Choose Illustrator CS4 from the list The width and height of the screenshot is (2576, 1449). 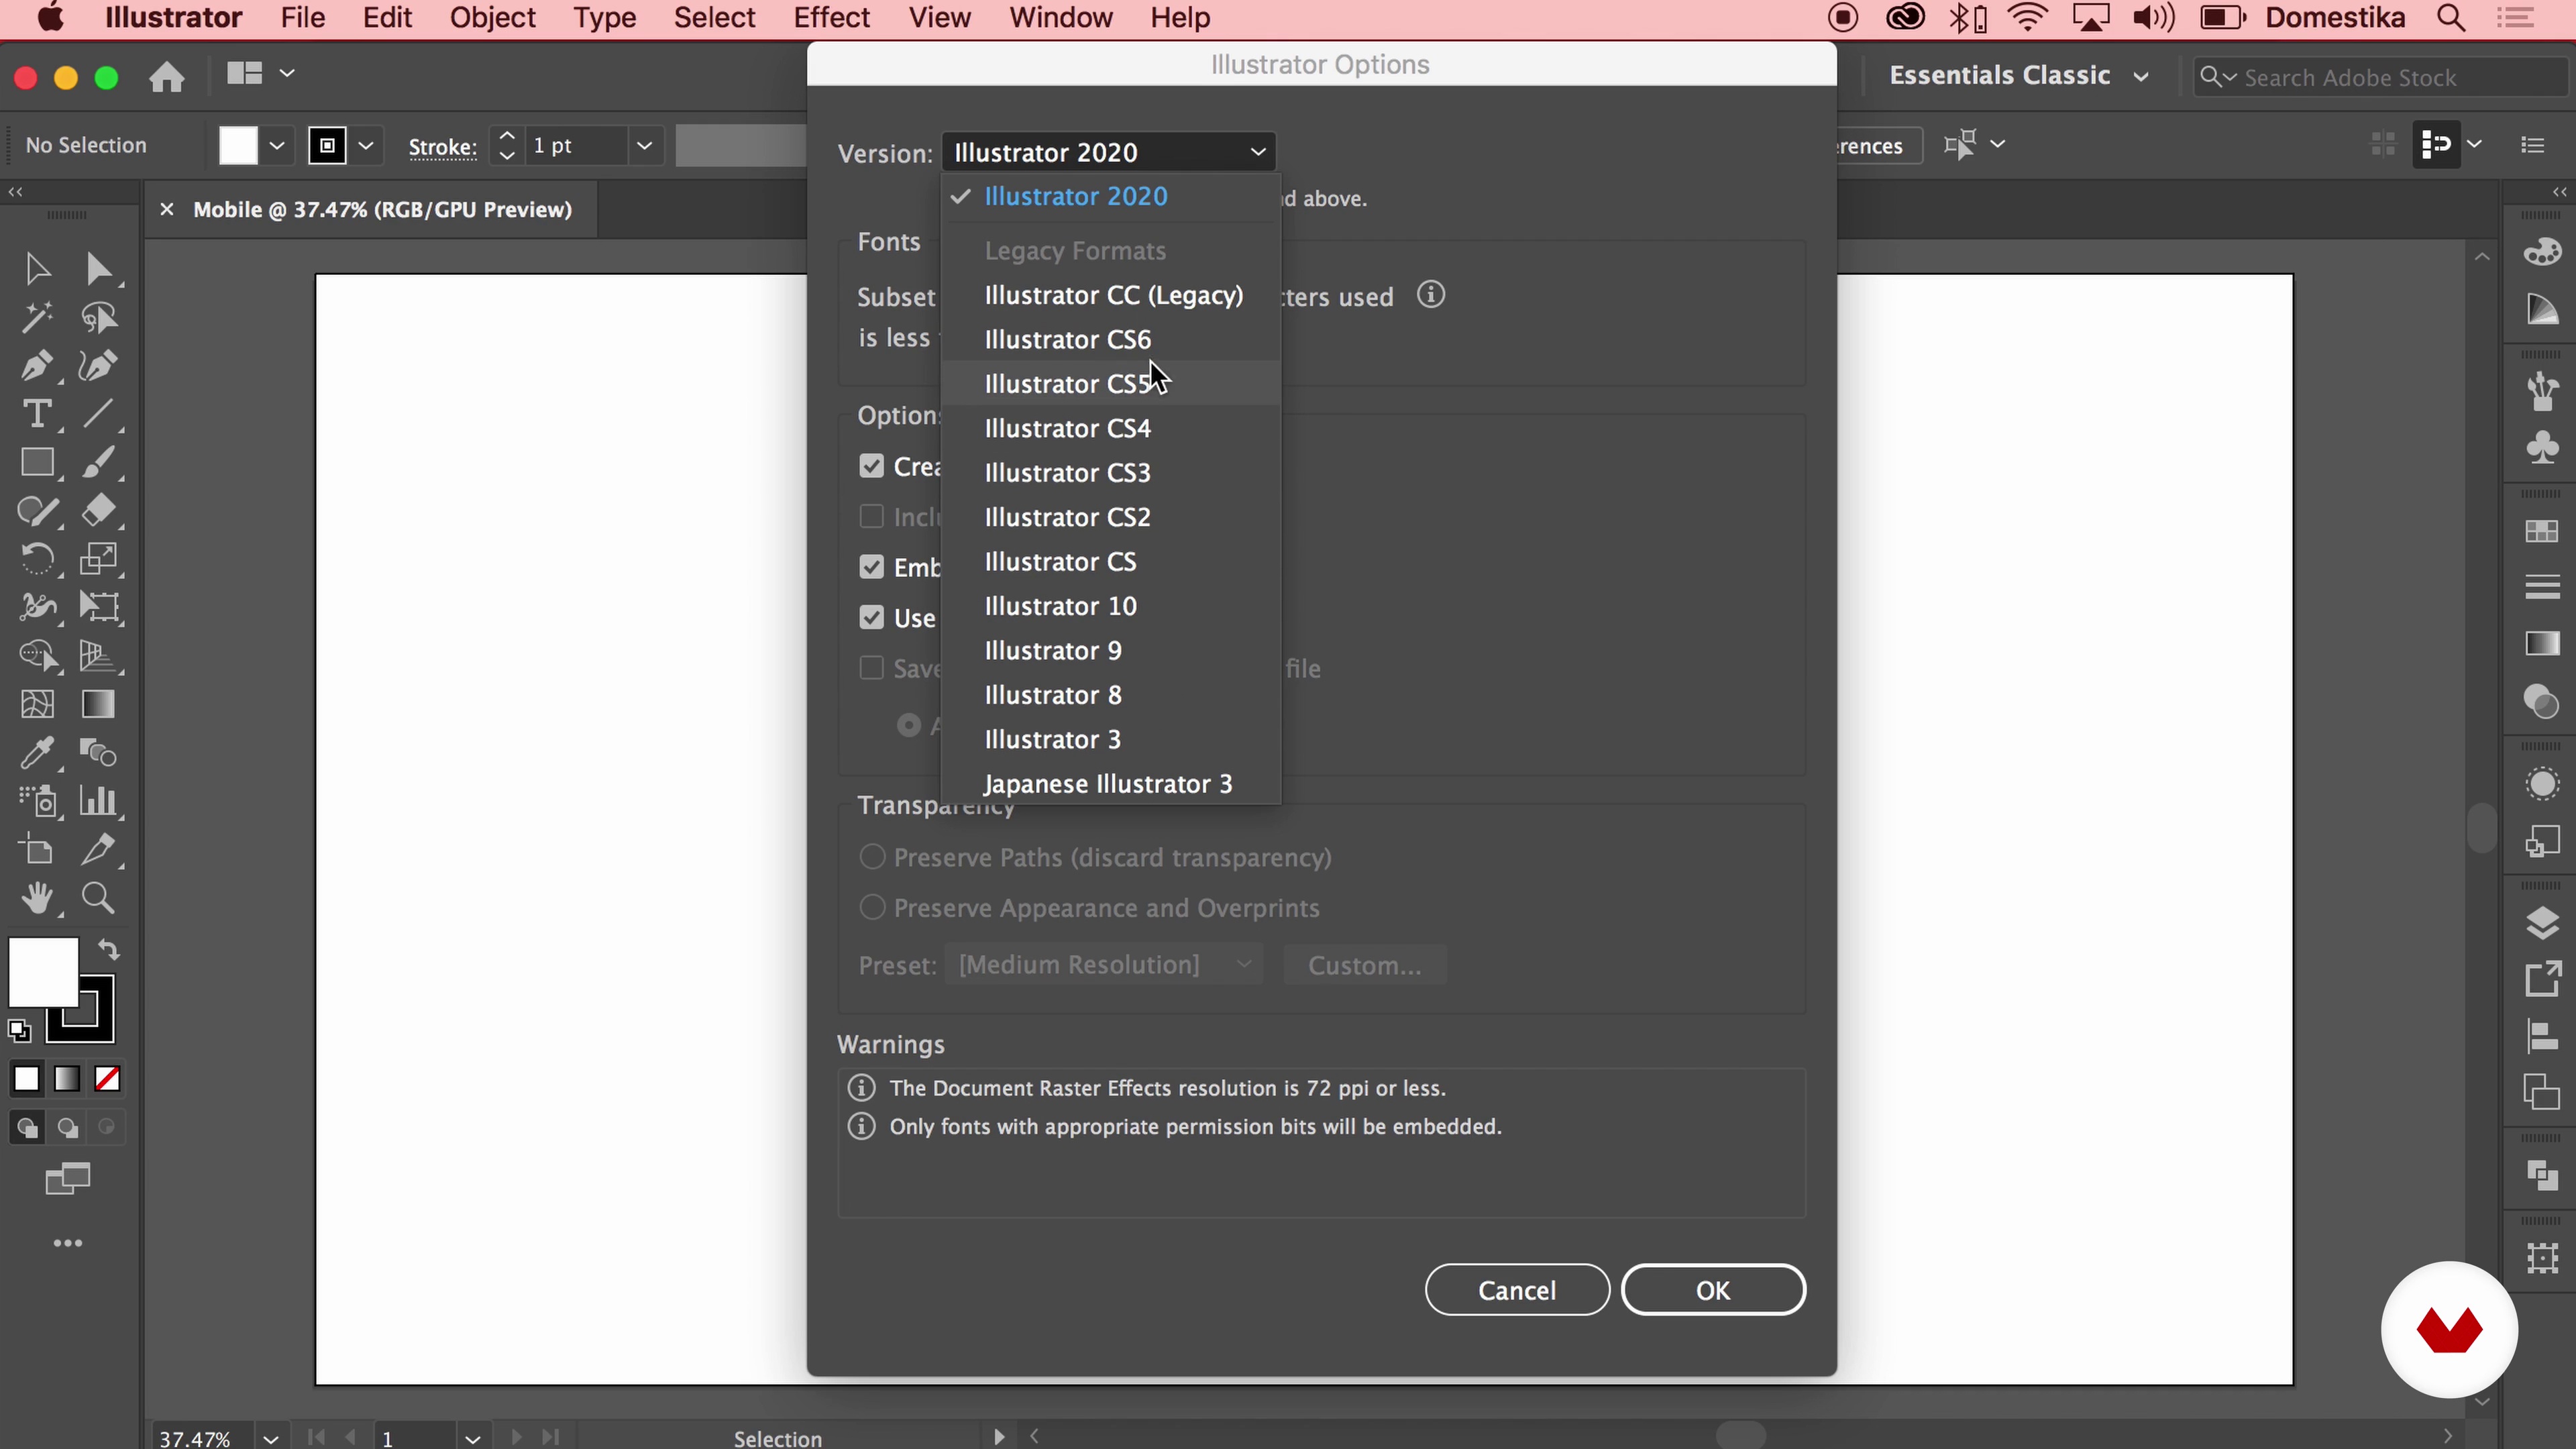(1110, 428)
